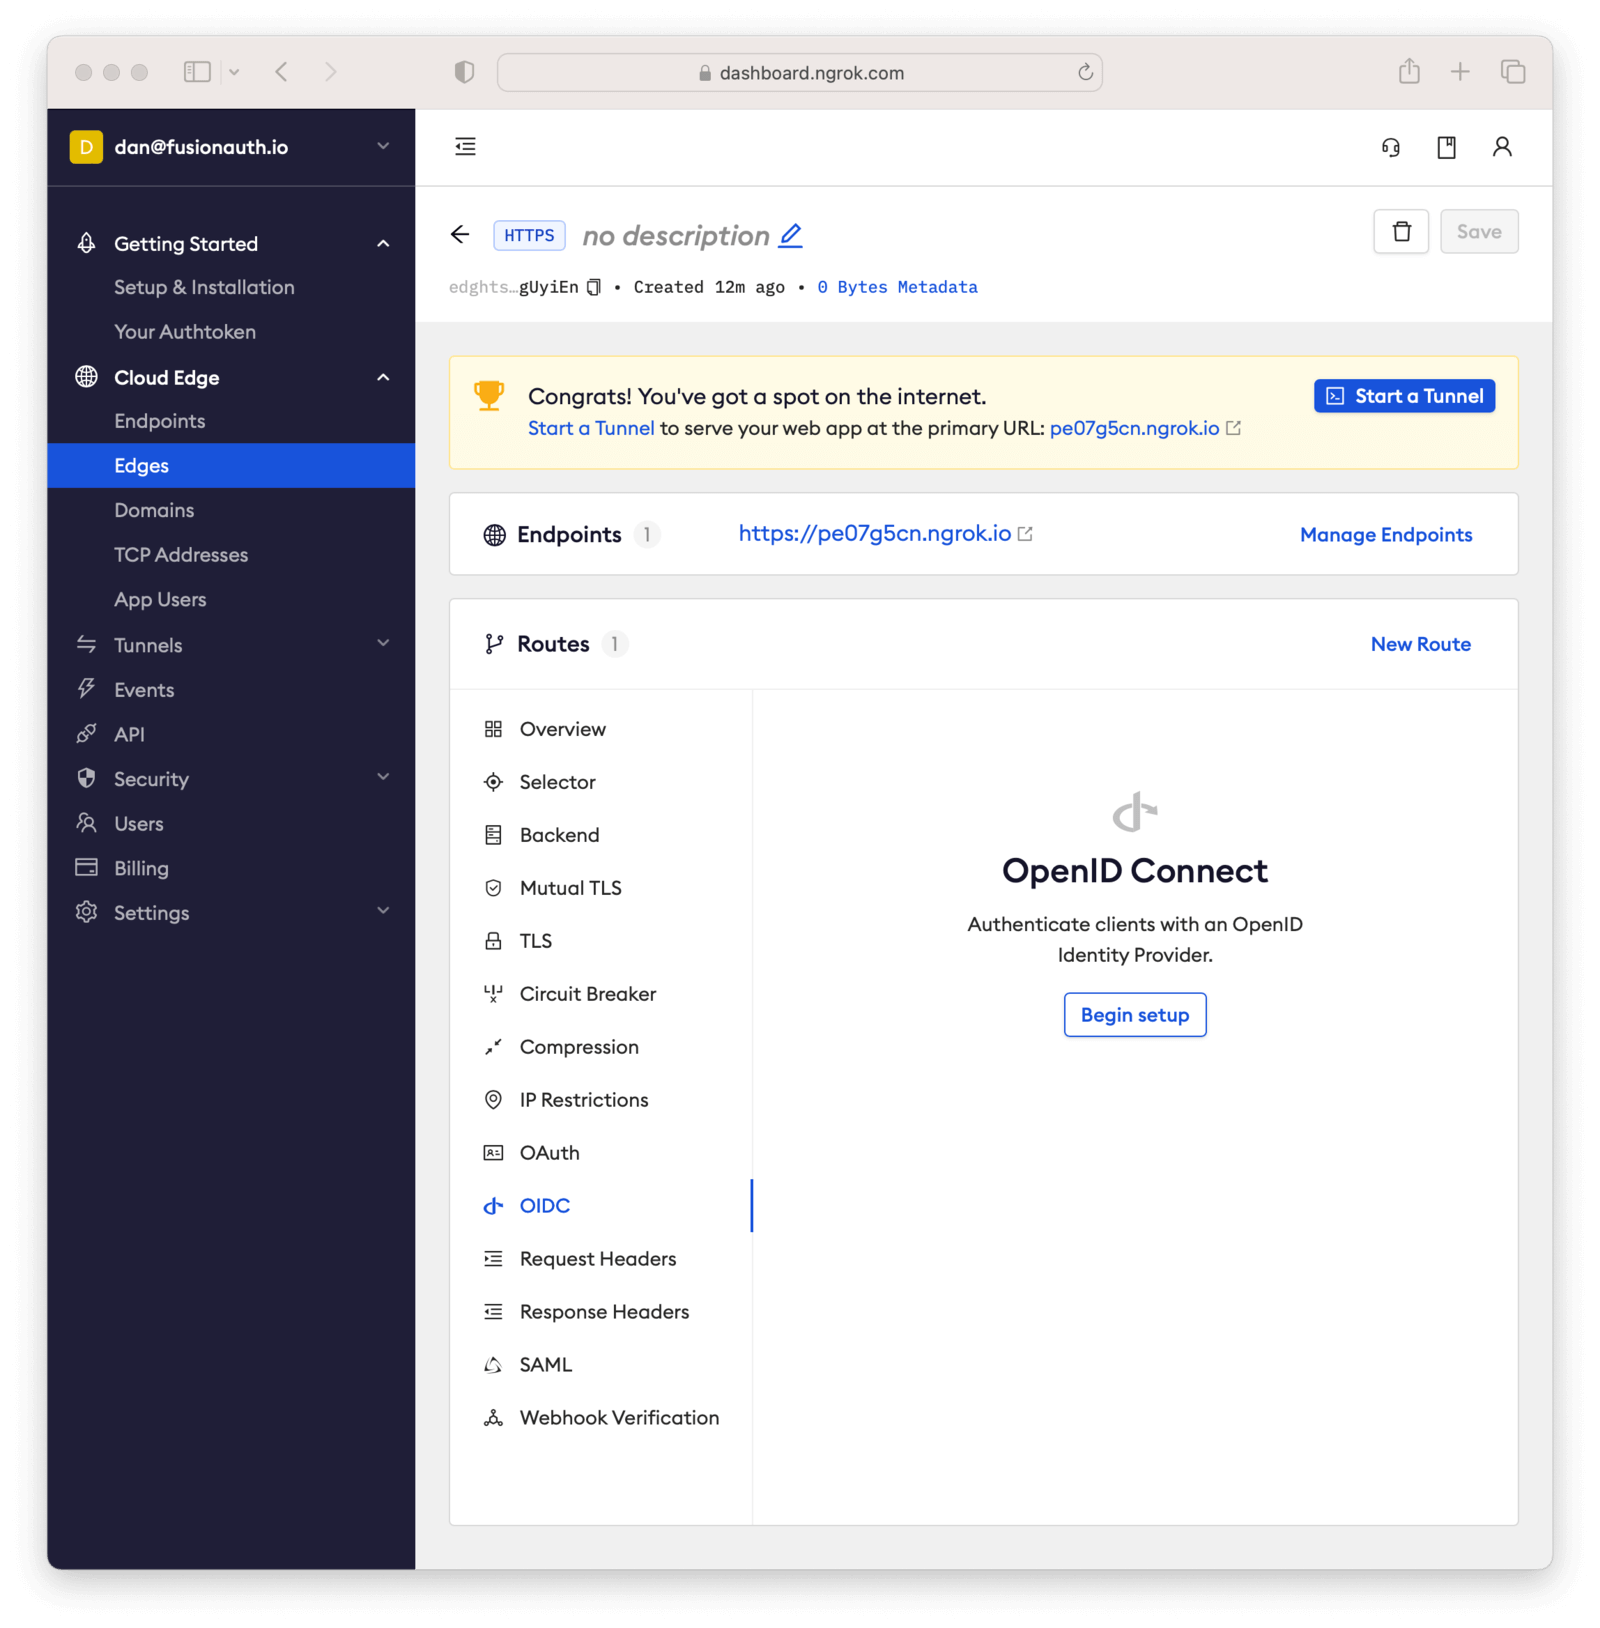The image size is (1600, 1628).
Task: Select the Request Headers route tab
Action: point(601,1259)
